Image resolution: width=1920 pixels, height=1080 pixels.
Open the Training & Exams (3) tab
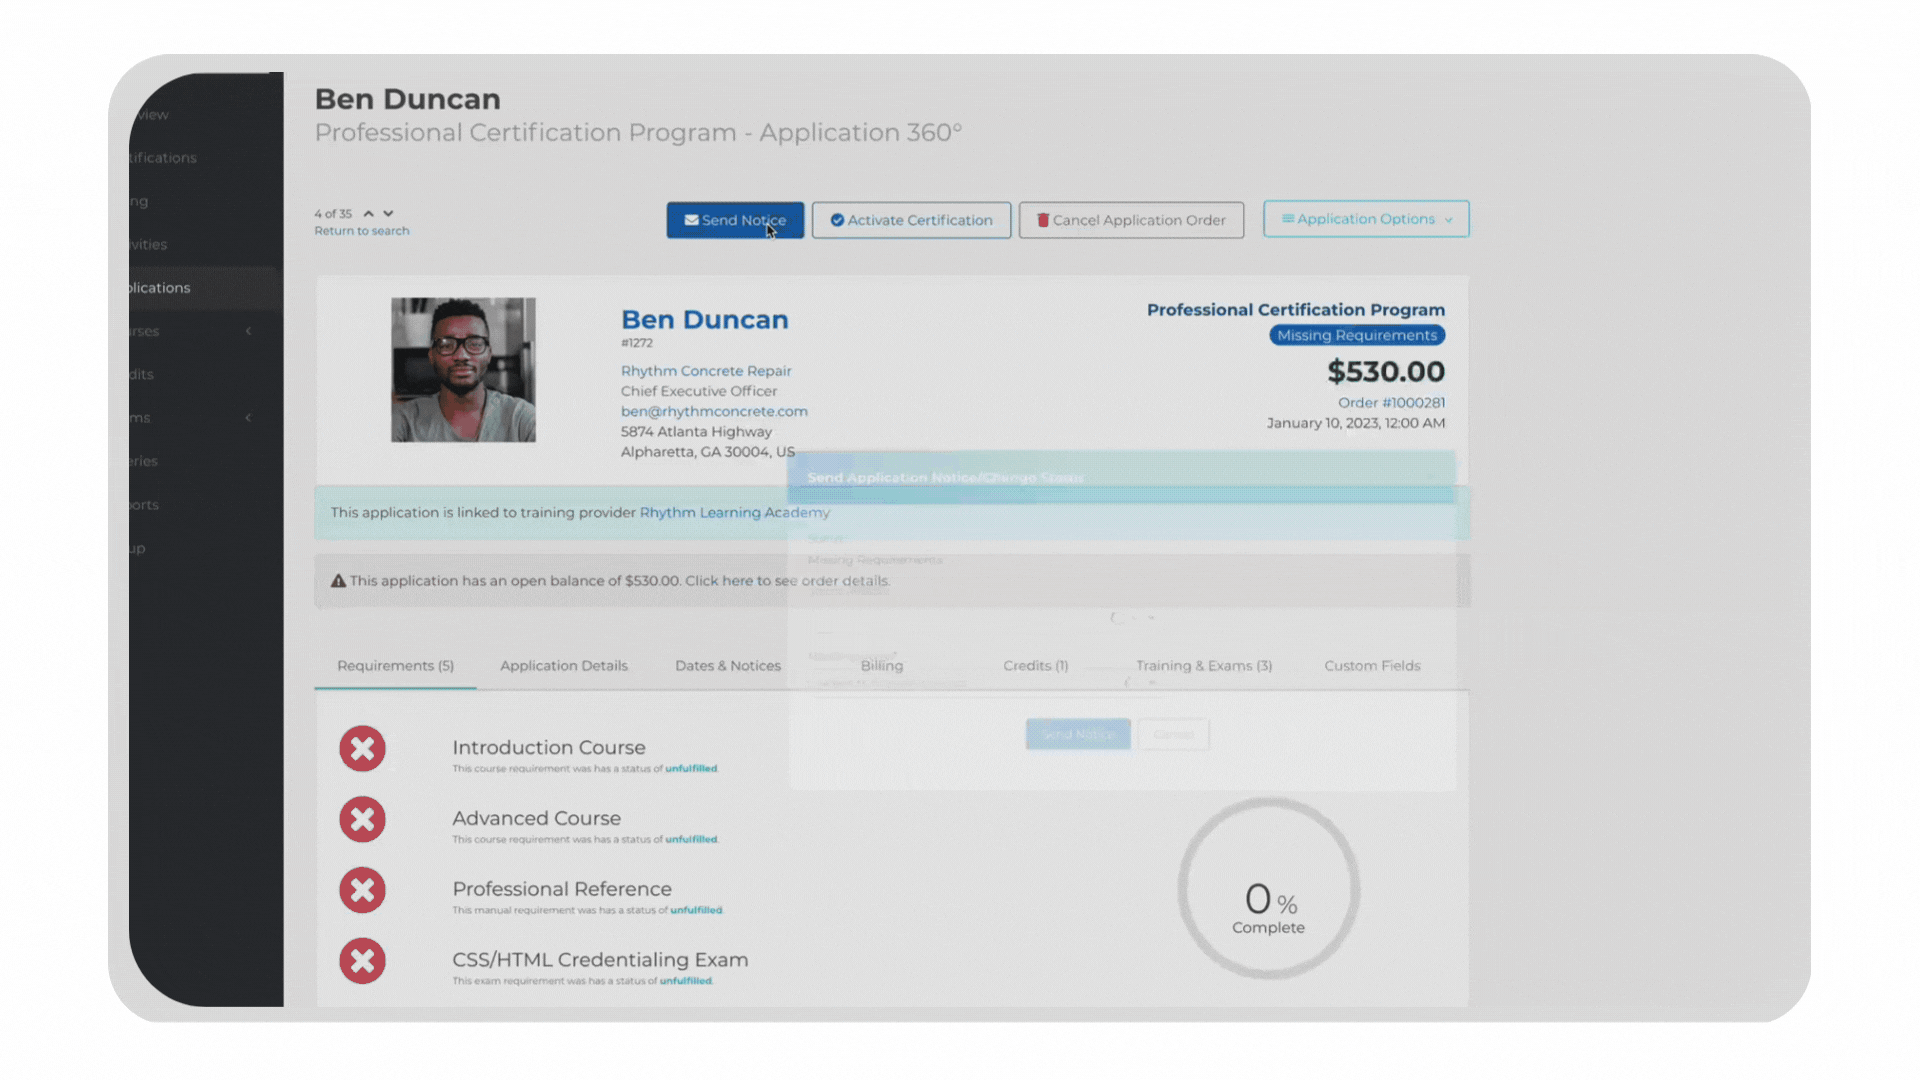tap(1204, 666)
